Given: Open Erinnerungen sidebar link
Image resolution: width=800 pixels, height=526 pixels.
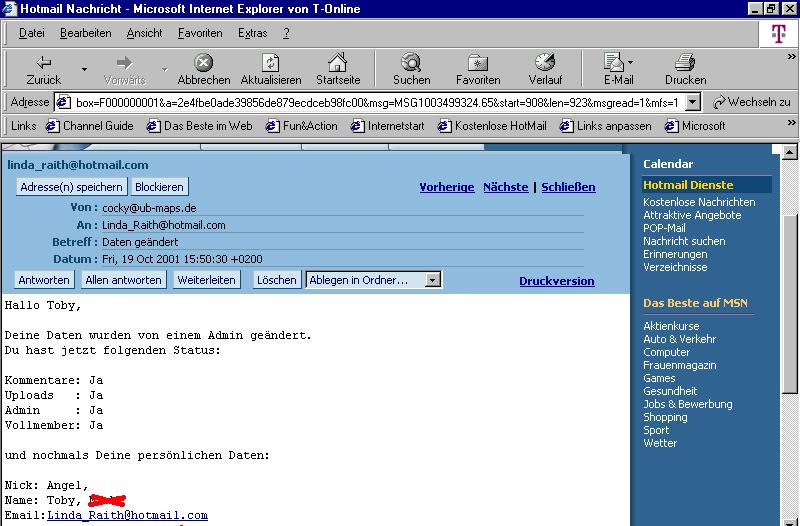Looking at the screenshot, I should point(675,254).
